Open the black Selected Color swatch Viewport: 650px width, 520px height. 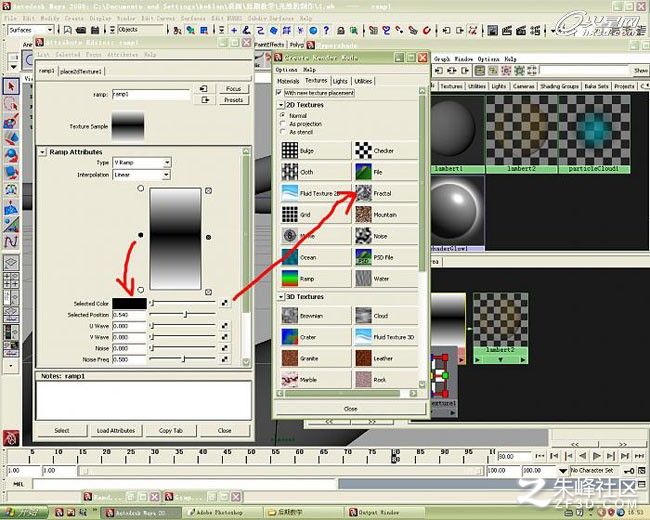pyautogui.click(x=129, y=304)
